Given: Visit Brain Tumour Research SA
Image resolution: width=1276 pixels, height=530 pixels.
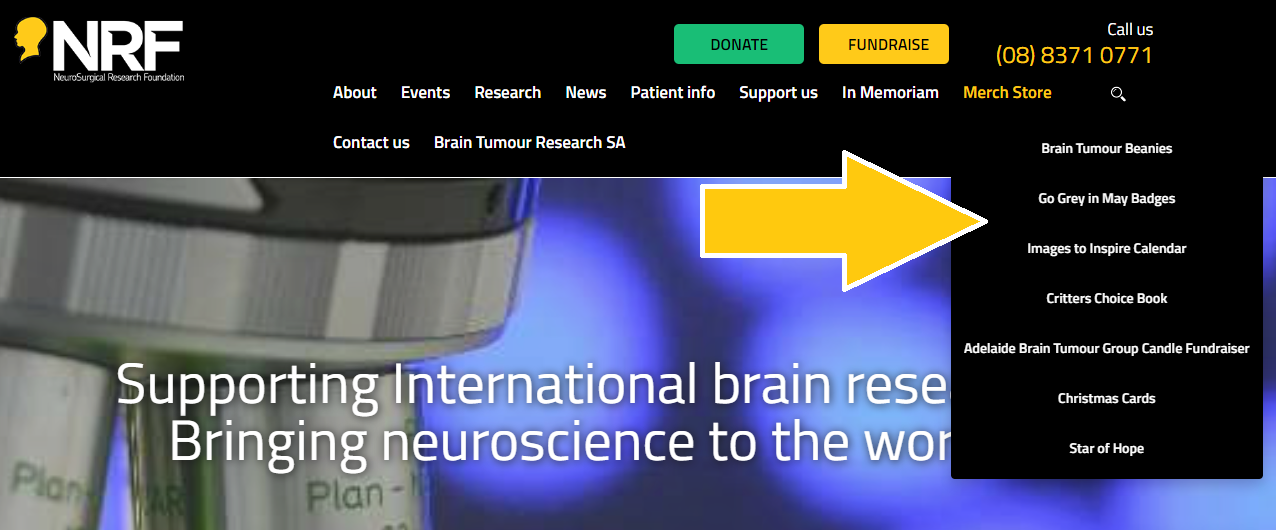Looking at the screenshot, I should click(x=529, y=142).
